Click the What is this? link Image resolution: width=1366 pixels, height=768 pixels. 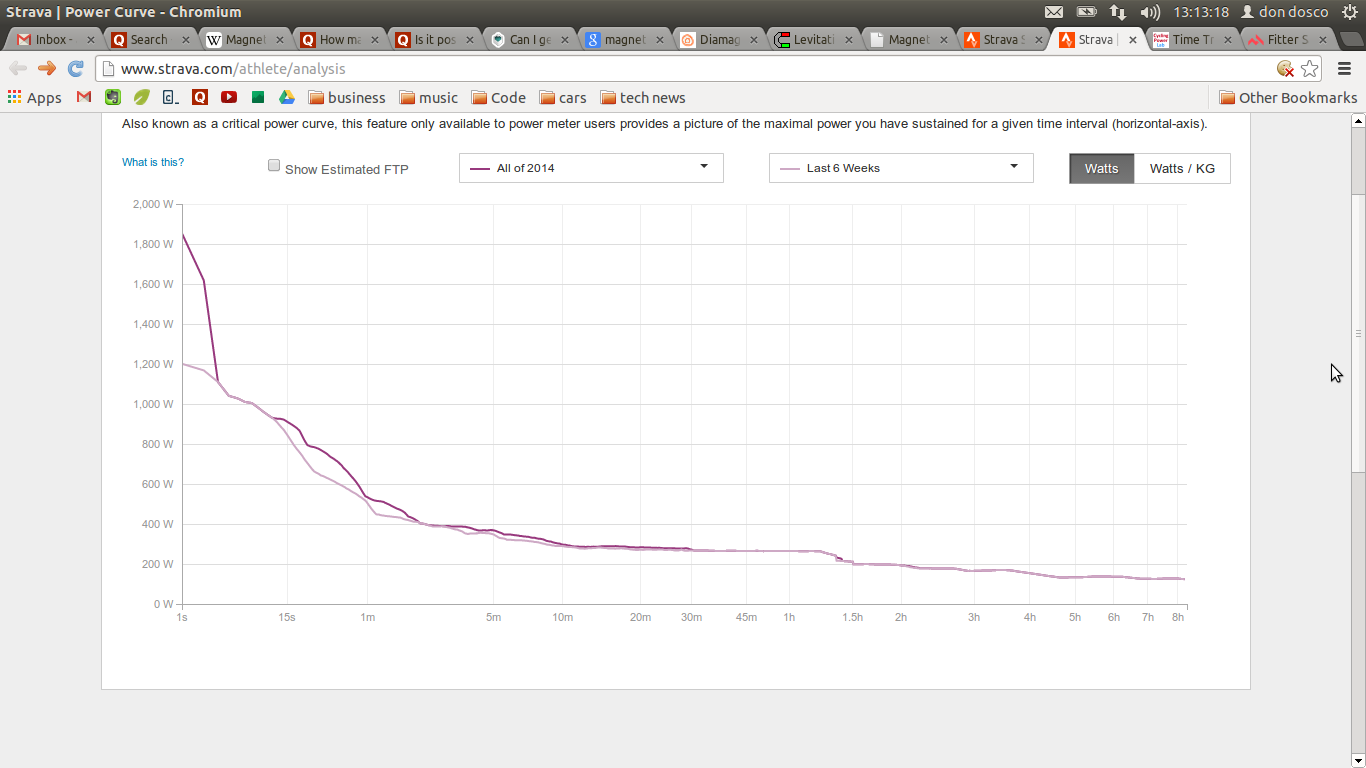coord(153,162)
